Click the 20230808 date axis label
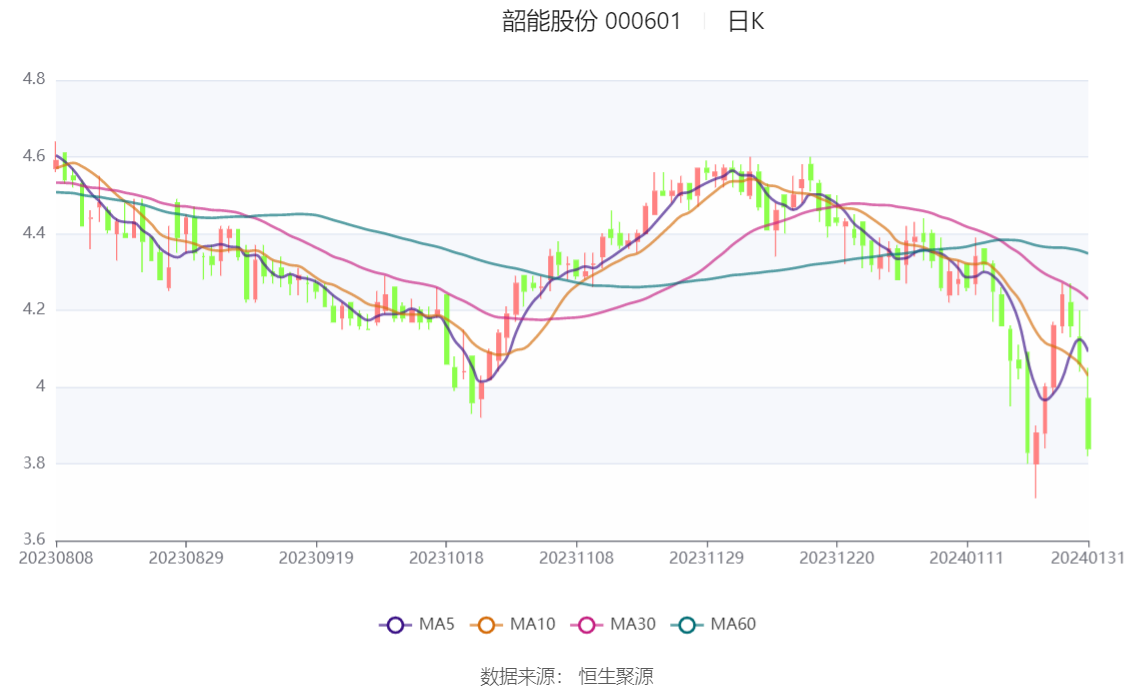1134x689 pixels. click(x=56, y=558)
